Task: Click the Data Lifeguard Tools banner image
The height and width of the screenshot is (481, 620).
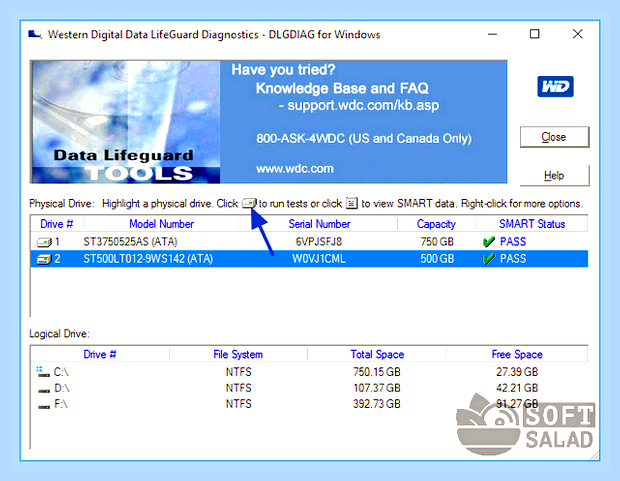Action: (125, 122)
